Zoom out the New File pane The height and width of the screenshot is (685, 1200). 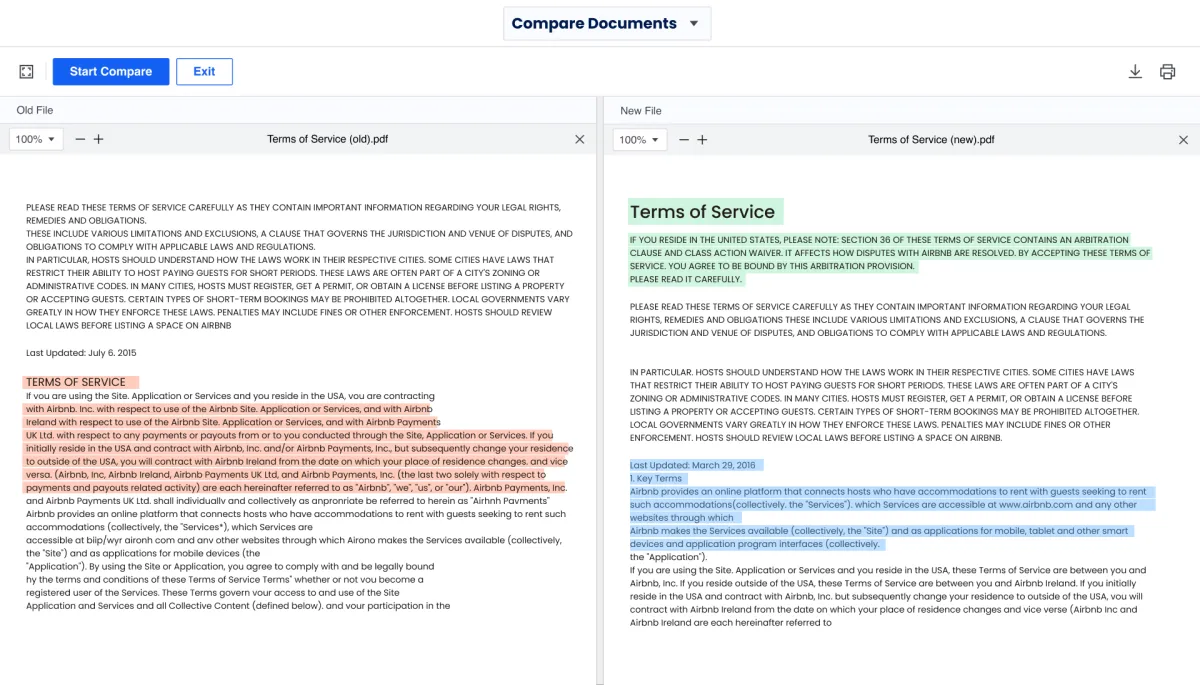click(684, 140)
